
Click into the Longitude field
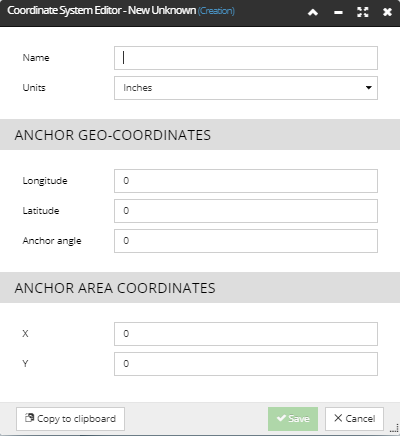point(246,181)
